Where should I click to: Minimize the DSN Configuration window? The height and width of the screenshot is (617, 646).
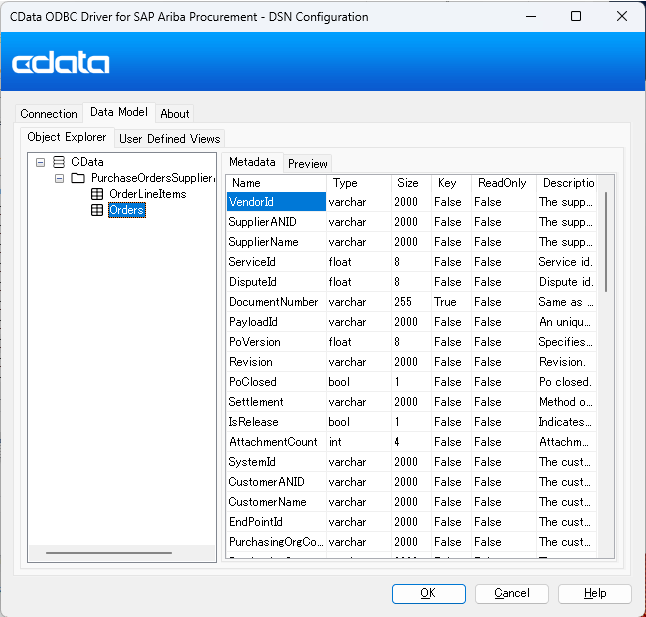[x=531, y=16]
